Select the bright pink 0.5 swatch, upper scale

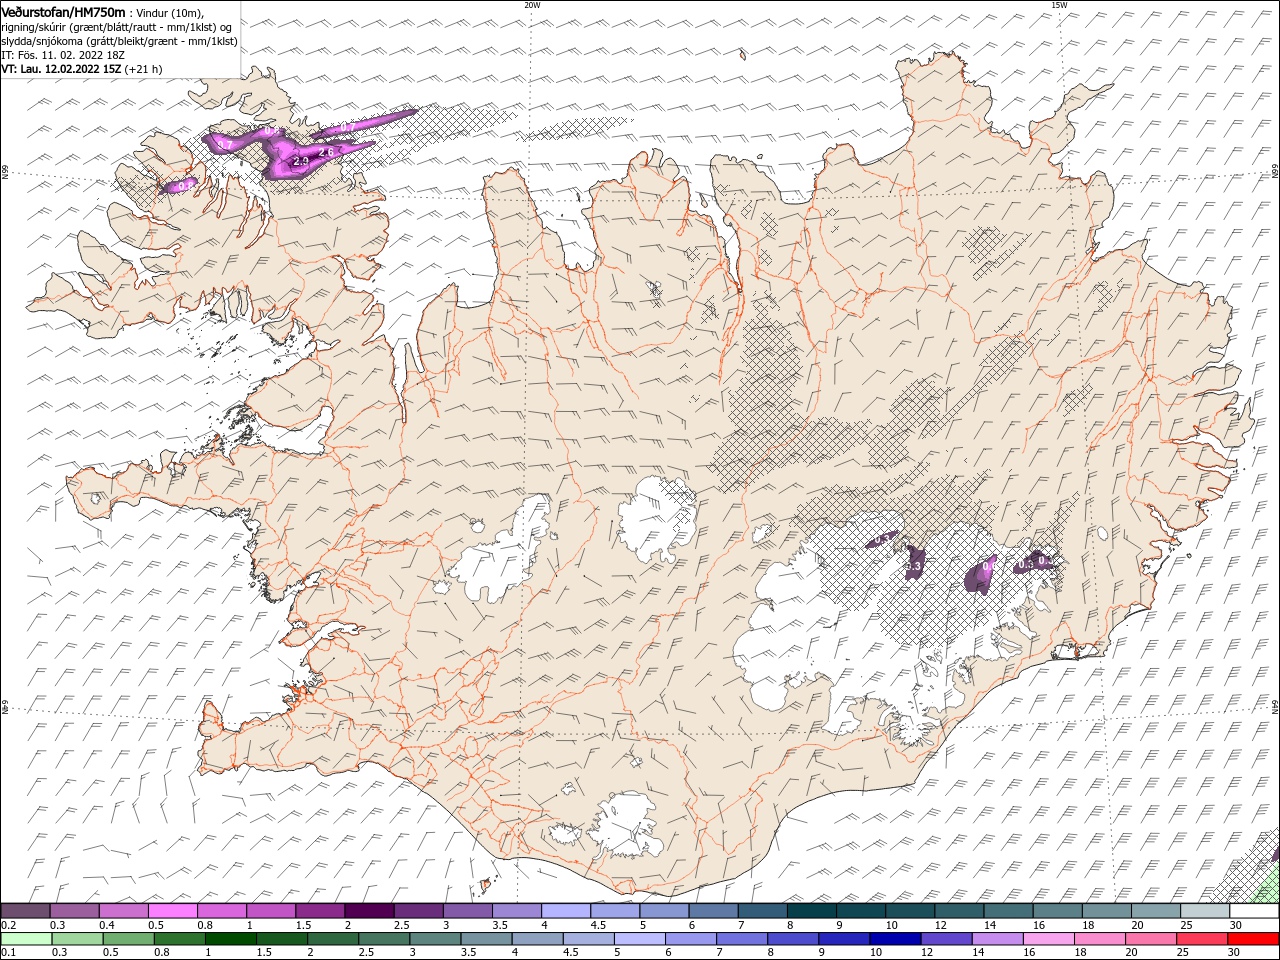click(173, 911)
